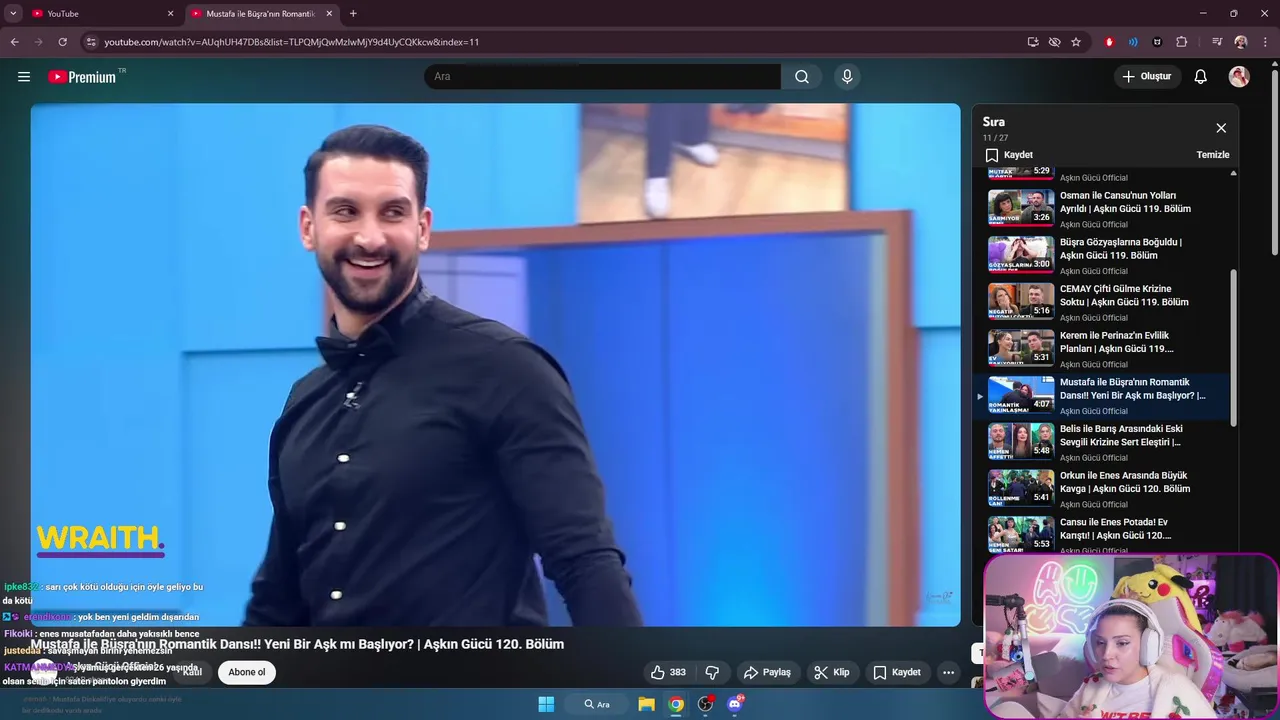
Task: Open YouTube notifications bell
Action: pyautogui.click(x=1201, y=76)
